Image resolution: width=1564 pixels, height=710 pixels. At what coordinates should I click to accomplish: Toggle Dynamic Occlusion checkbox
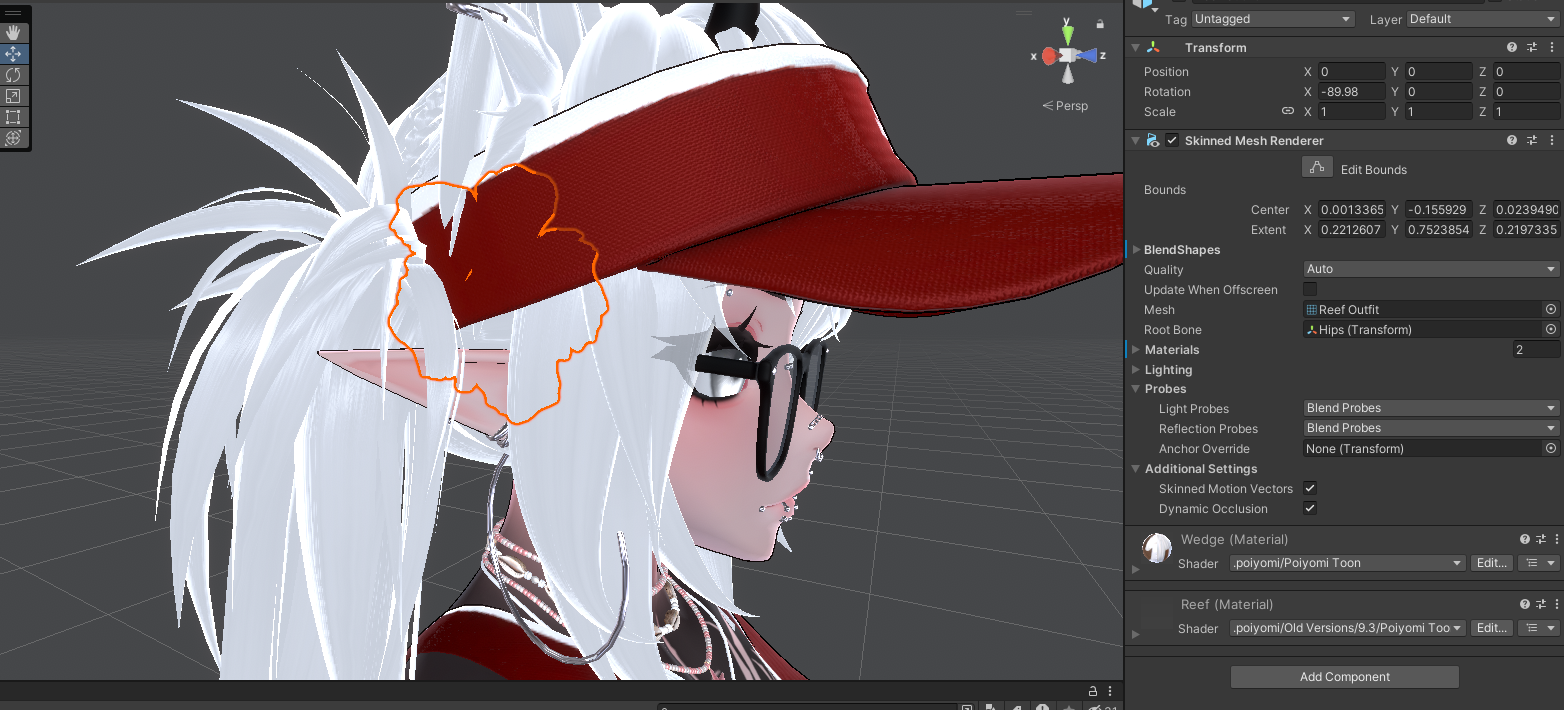[1310, 509]
